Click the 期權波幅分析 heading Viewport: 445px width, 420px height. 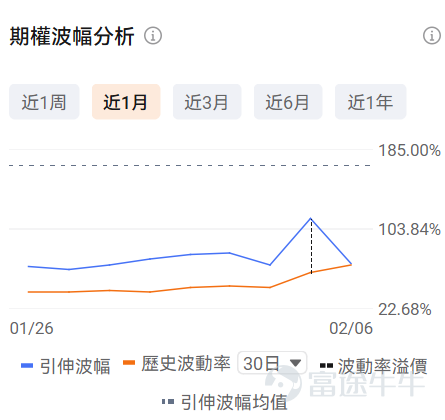tap(72, 36)
